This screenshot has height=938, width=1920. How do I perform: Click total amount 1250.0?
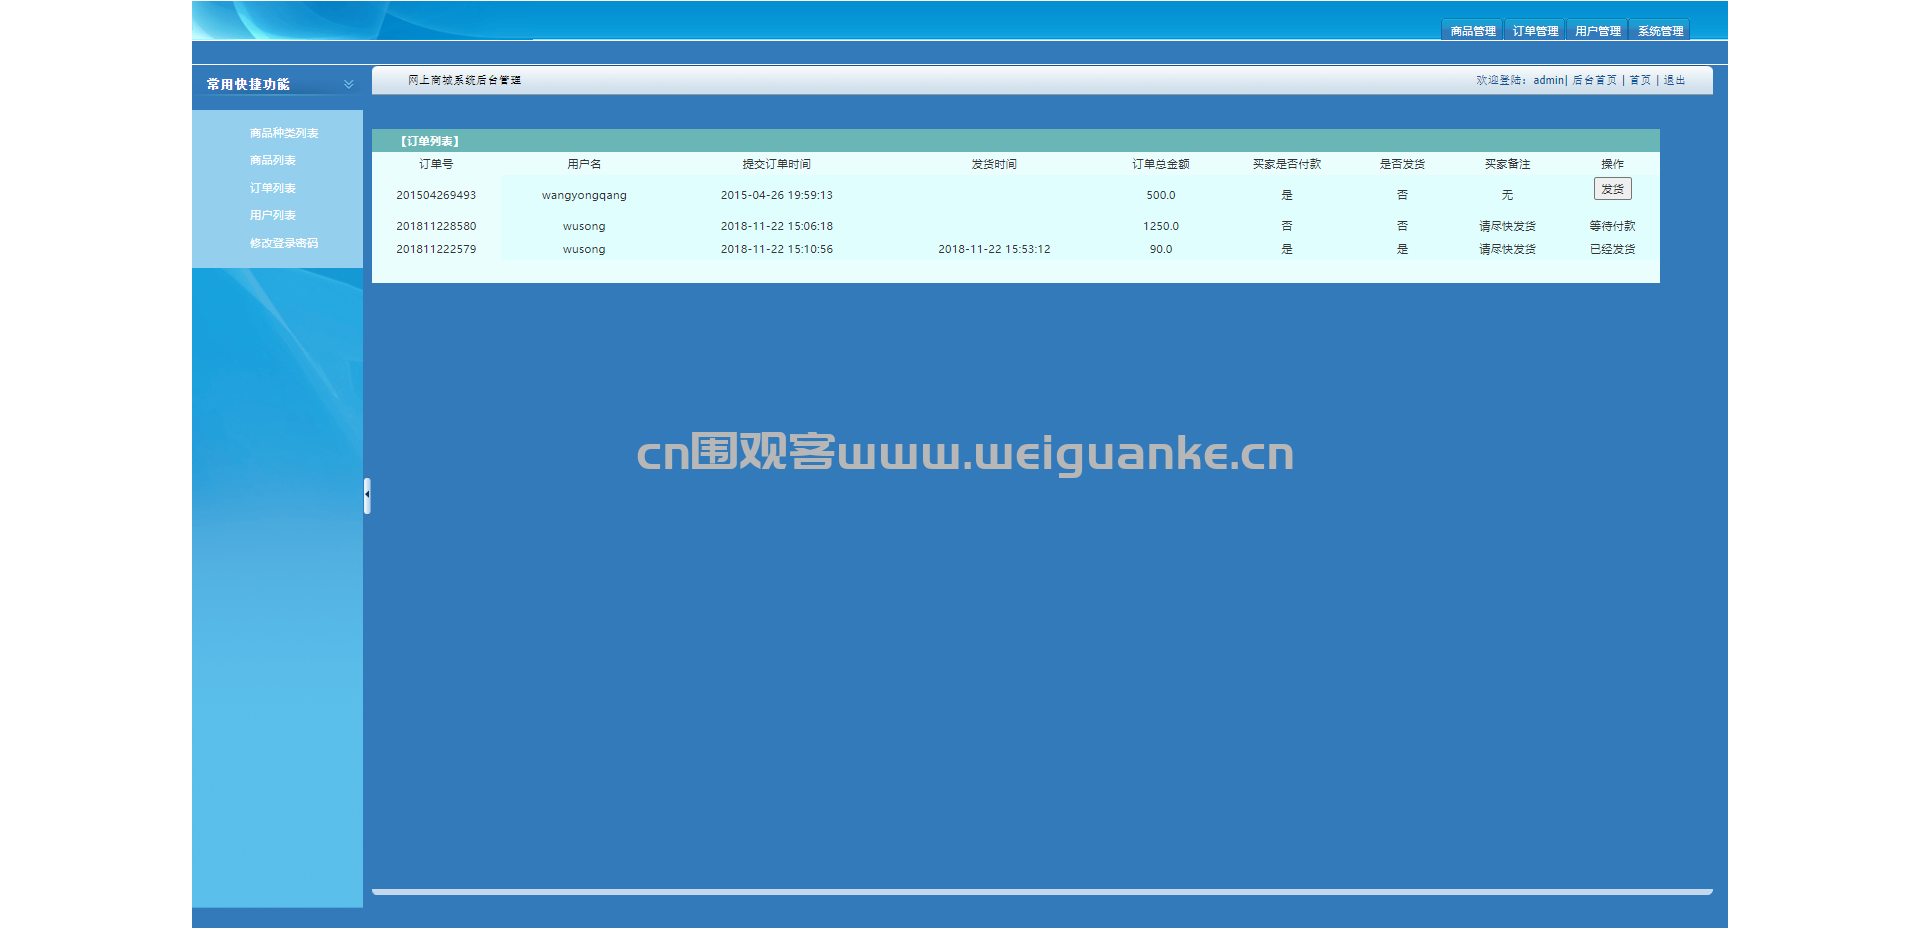[1161, 226]
